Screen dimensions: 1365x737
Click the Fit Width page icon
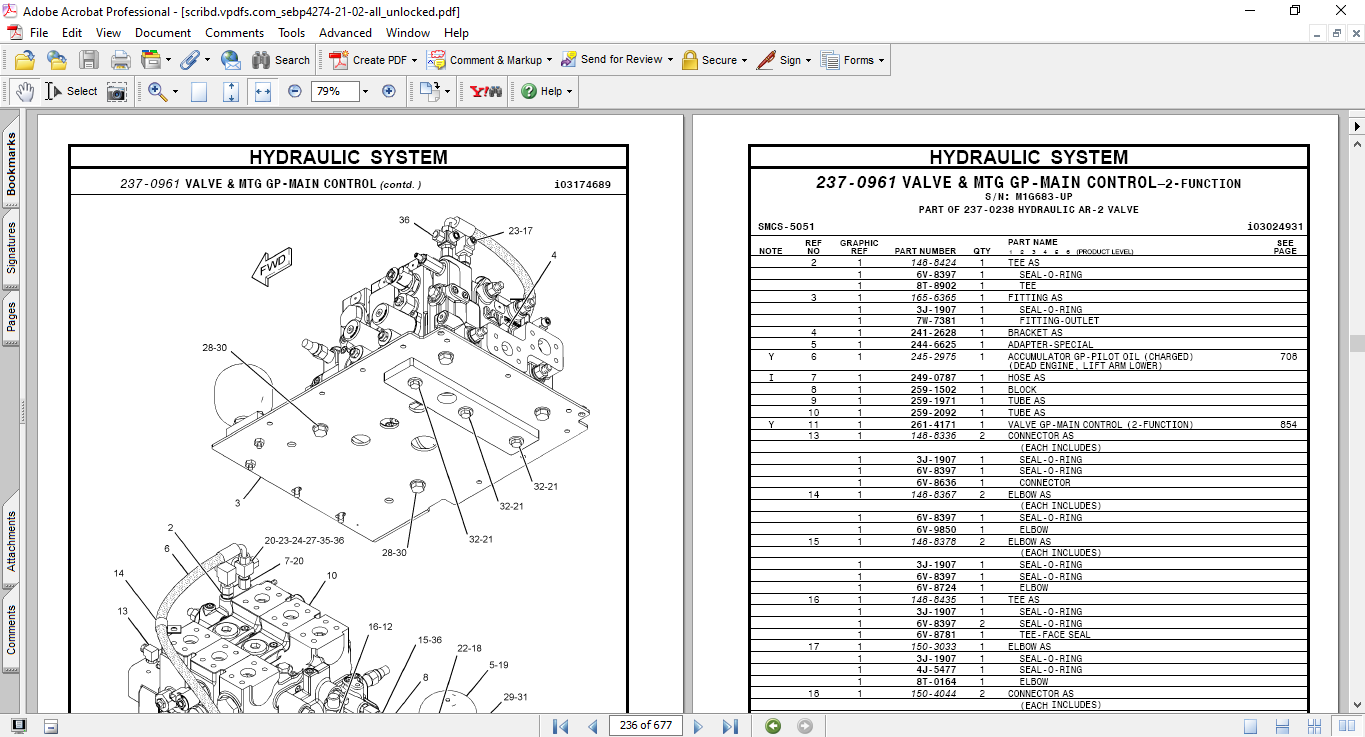click(x=263, y=91)
